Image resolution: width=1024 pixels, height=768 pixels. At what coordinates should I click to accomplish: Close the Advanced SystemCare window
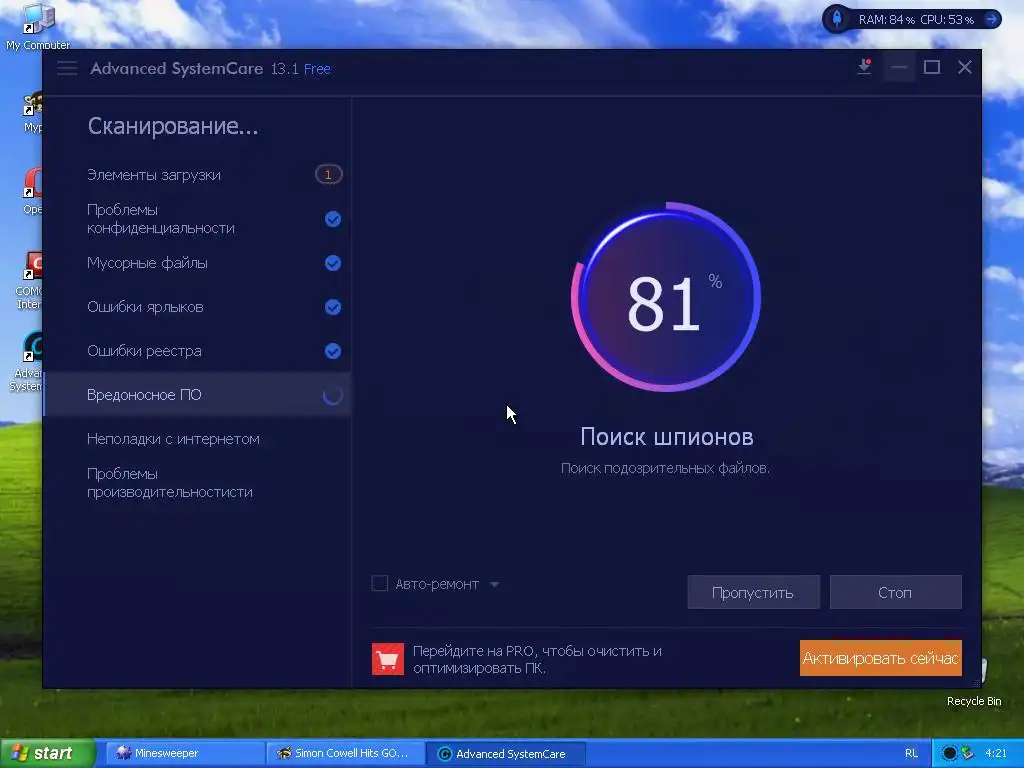coord(965,67)
